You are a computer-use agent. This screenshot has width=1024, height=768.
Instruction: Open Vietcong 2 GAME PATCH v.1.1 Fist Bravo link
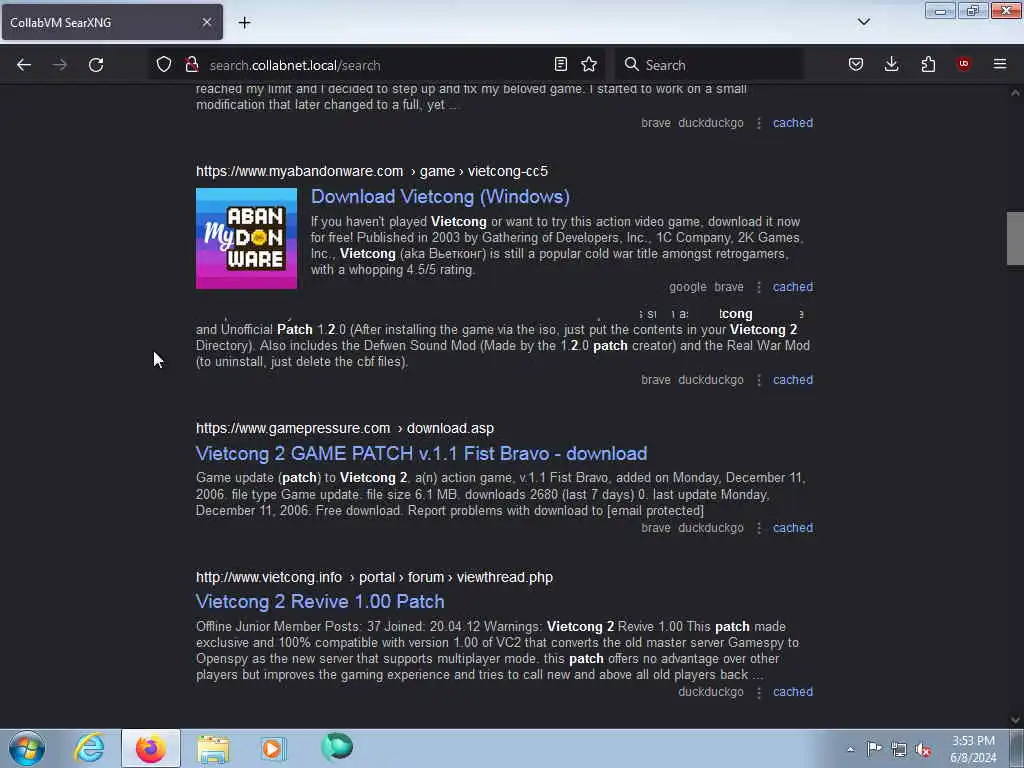tap(421, 453)
